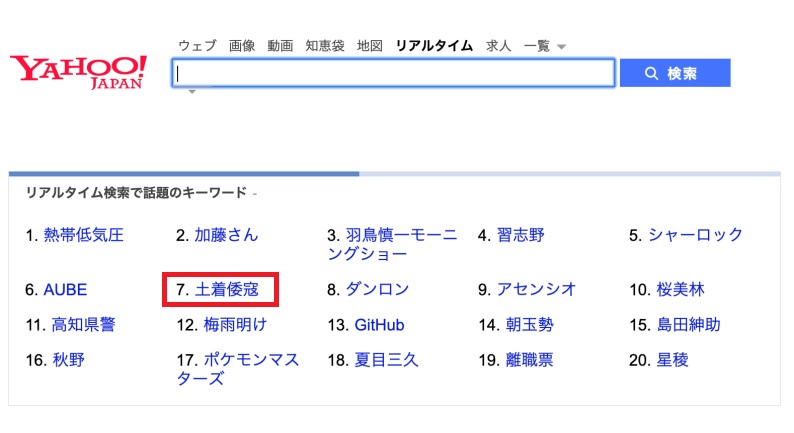Select the 求人 search tab

[x=498, y=46]
